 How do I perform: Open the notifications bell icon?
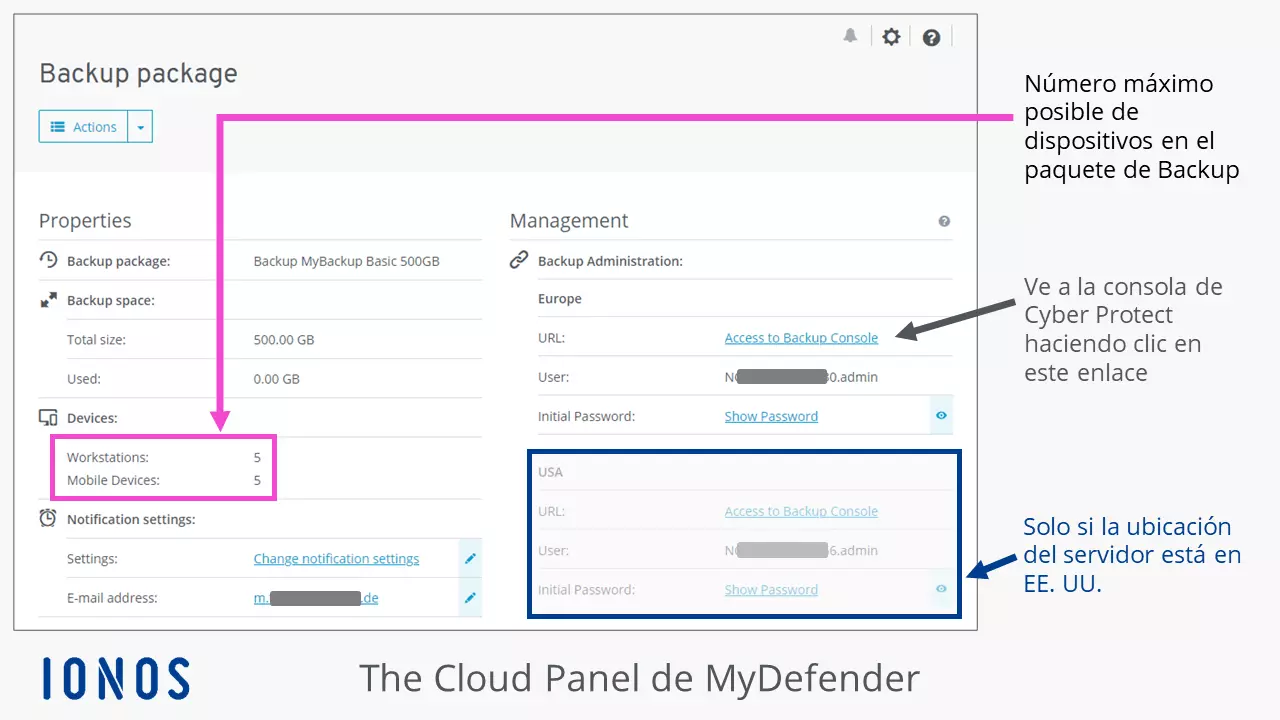coord(850,36)
